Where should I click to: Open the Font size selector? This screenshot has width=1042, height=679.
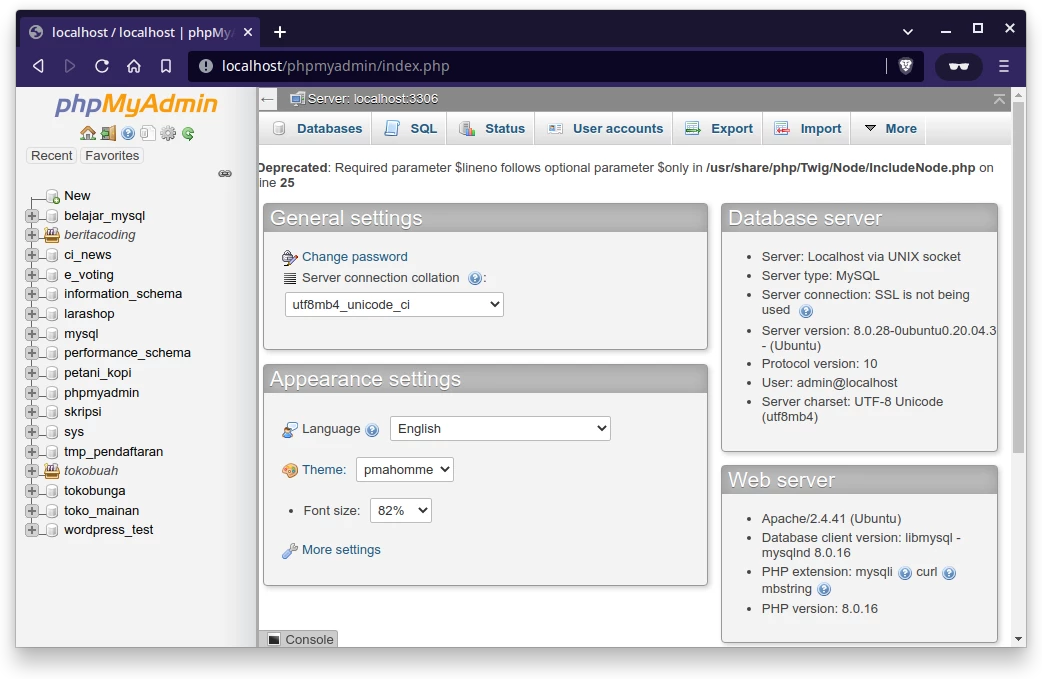[x=400, y=510]
